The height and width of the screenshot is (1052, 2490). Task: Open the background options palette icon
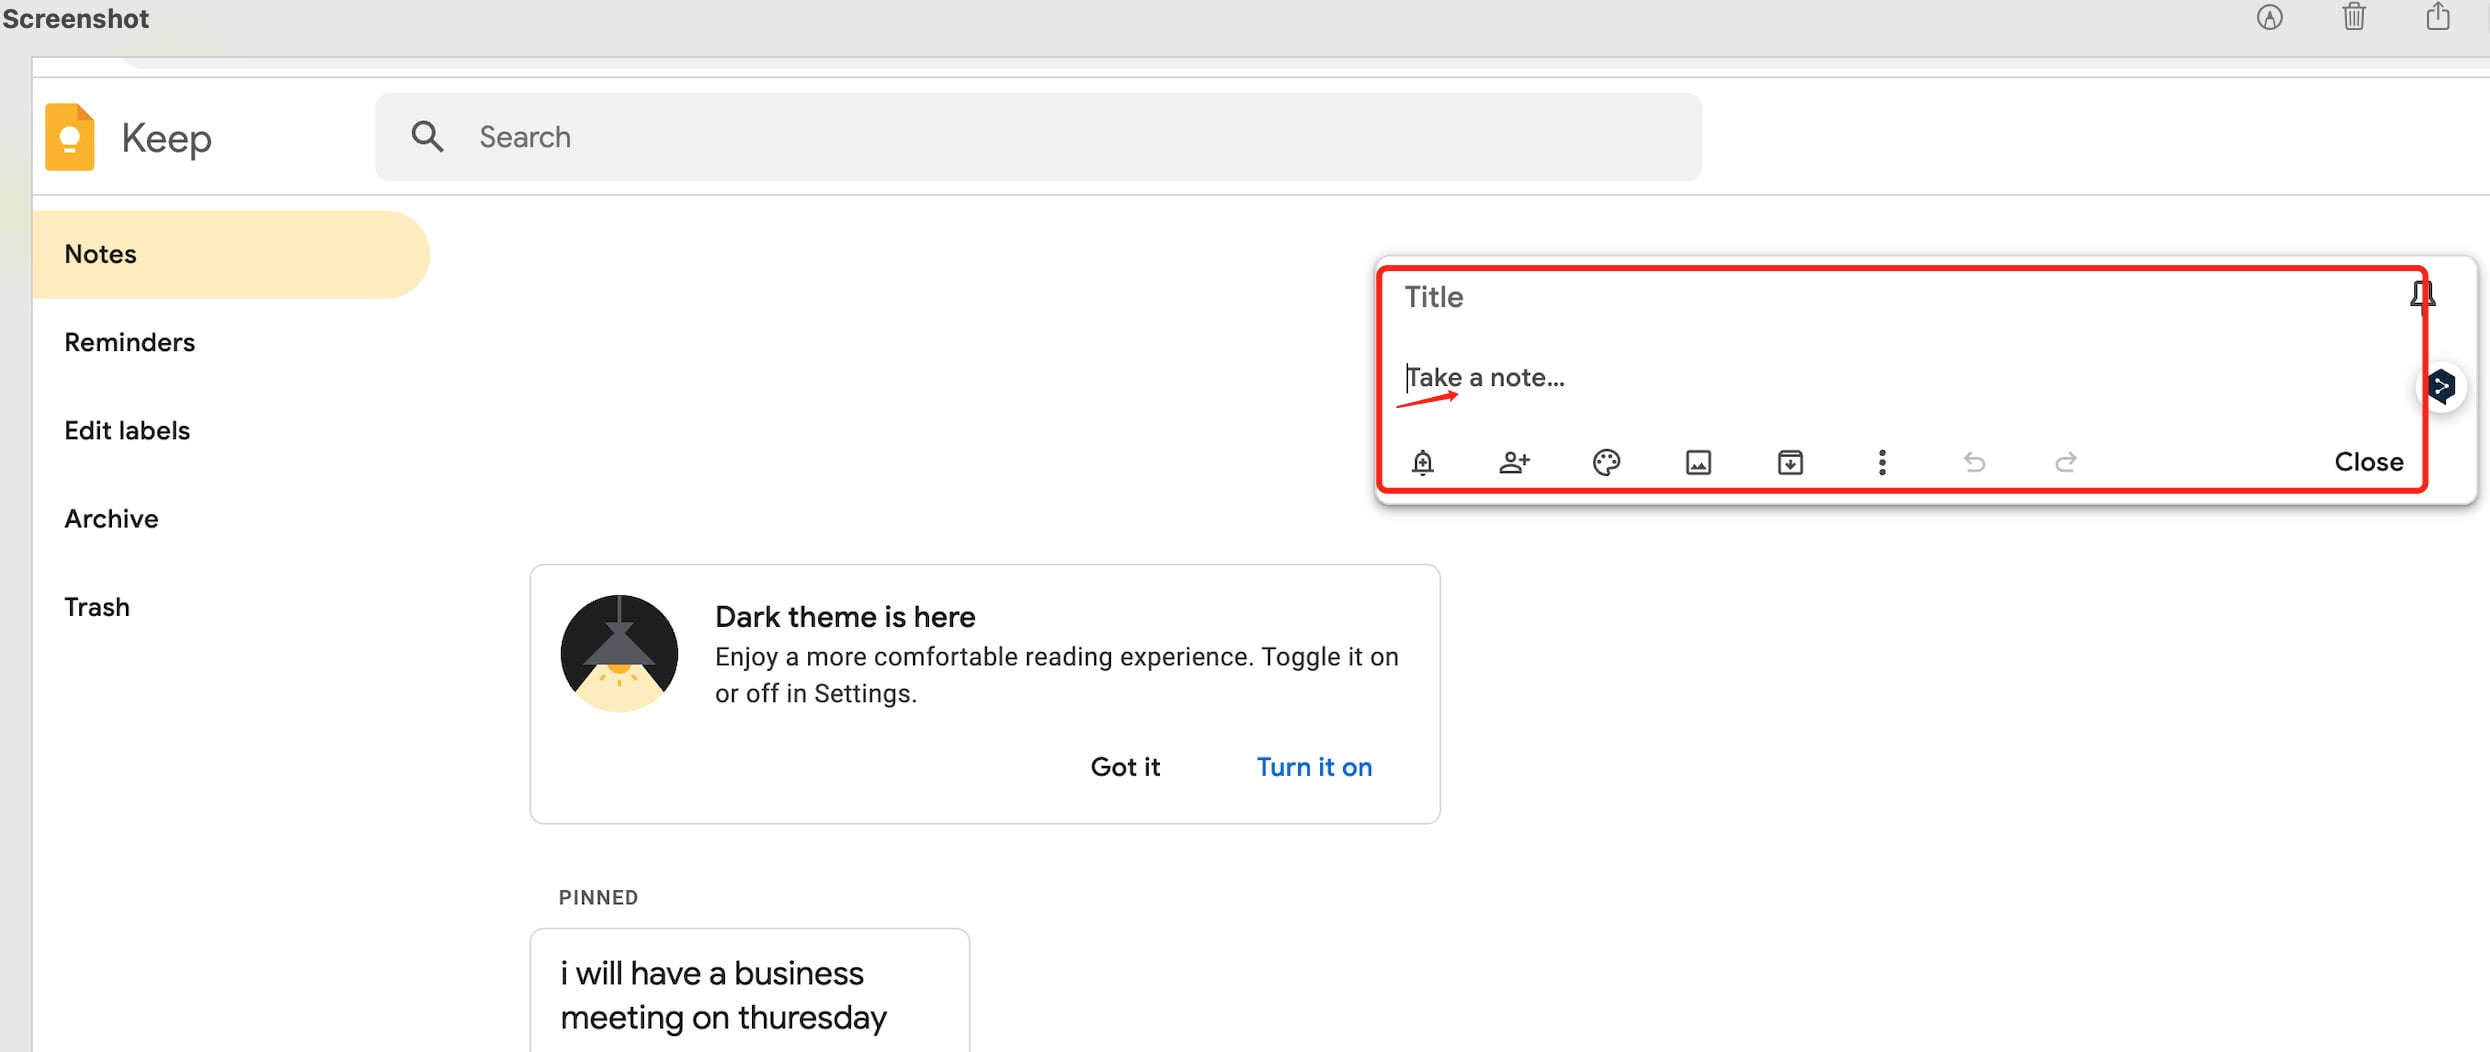[1606, 462]
